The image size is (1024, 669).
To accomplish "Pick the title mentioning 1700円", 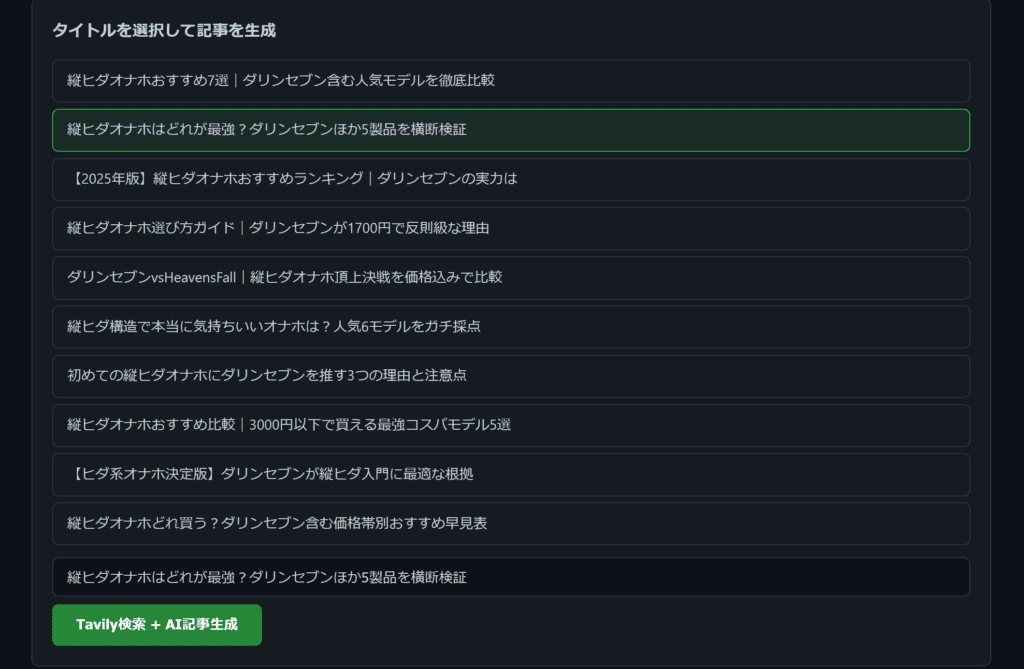I will (510, 228).
